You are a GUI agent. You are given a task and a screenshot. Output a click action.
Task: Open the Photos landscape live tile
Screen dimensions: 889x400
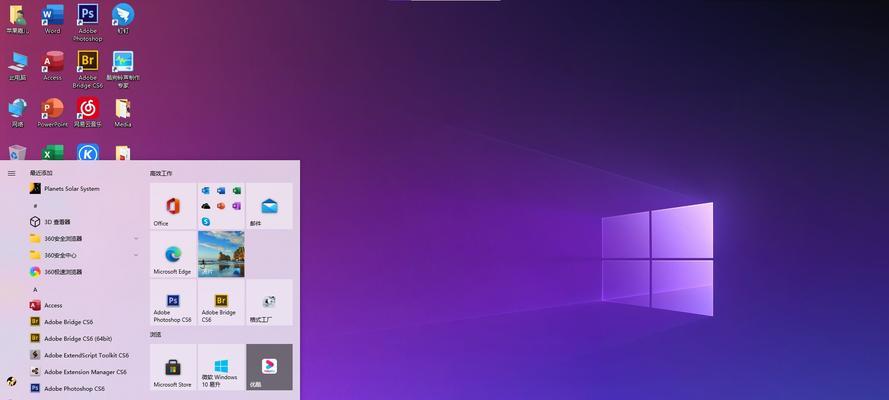click(221, 254)
